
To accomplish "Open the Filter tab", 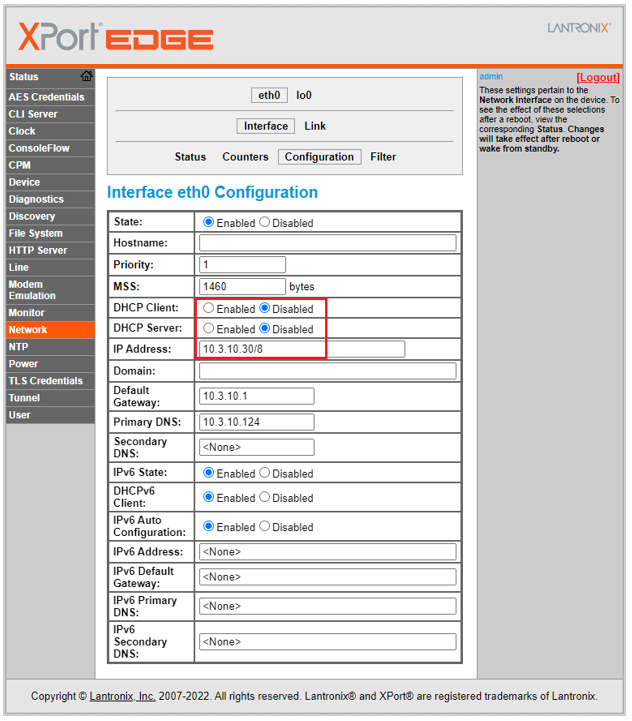I will pos(383,157).
